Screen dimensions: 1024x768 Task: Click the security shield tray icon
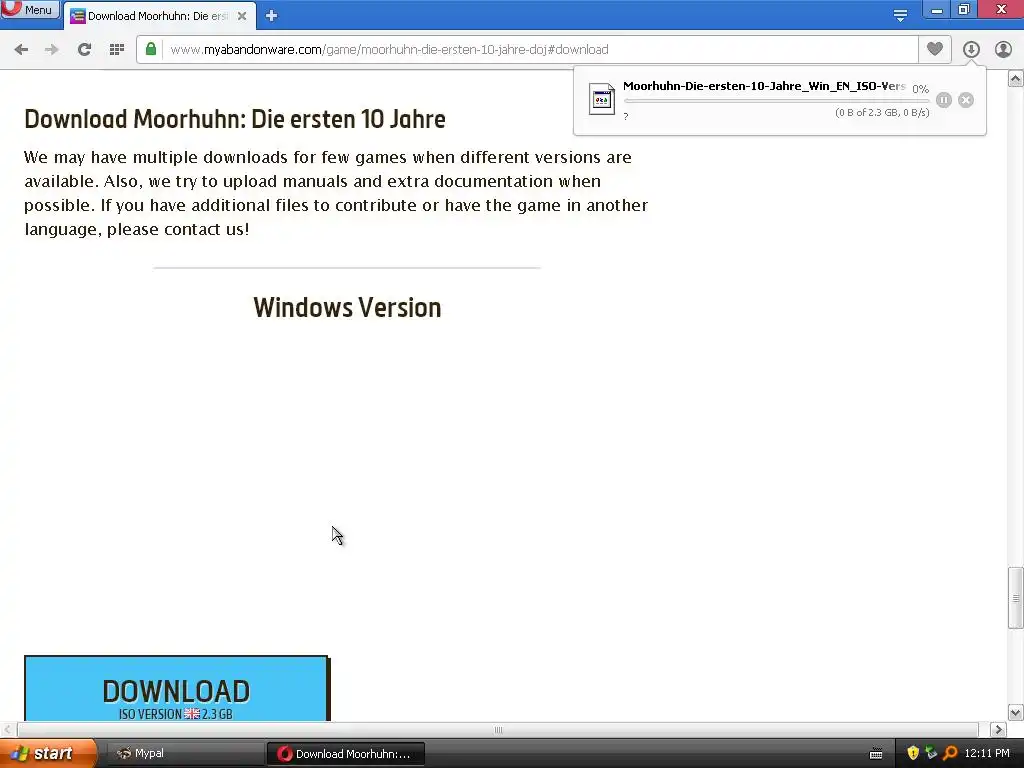pyautogui.click(x=913, y=753)
